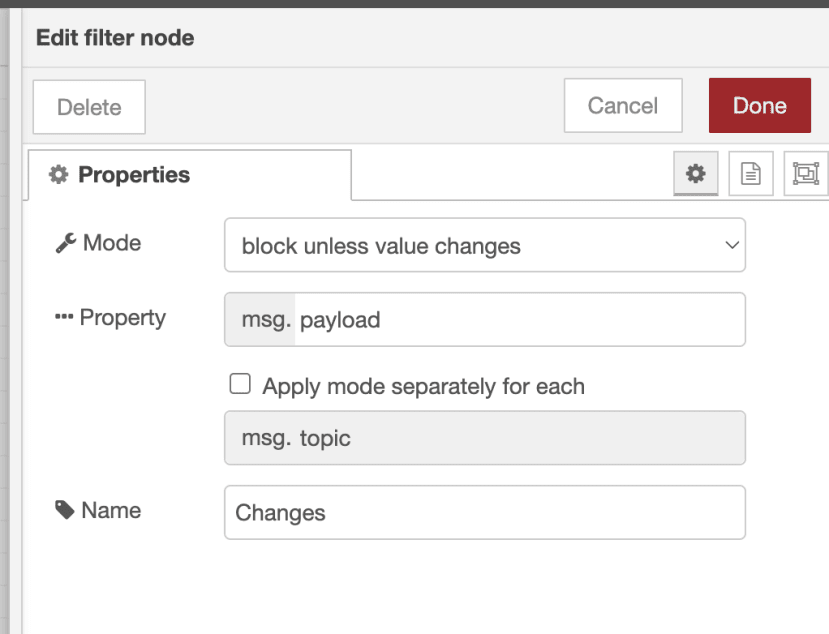Viewport: 829px width, 634px height.
Task: Open the node description document icon
Action: [x=750, y=174]
